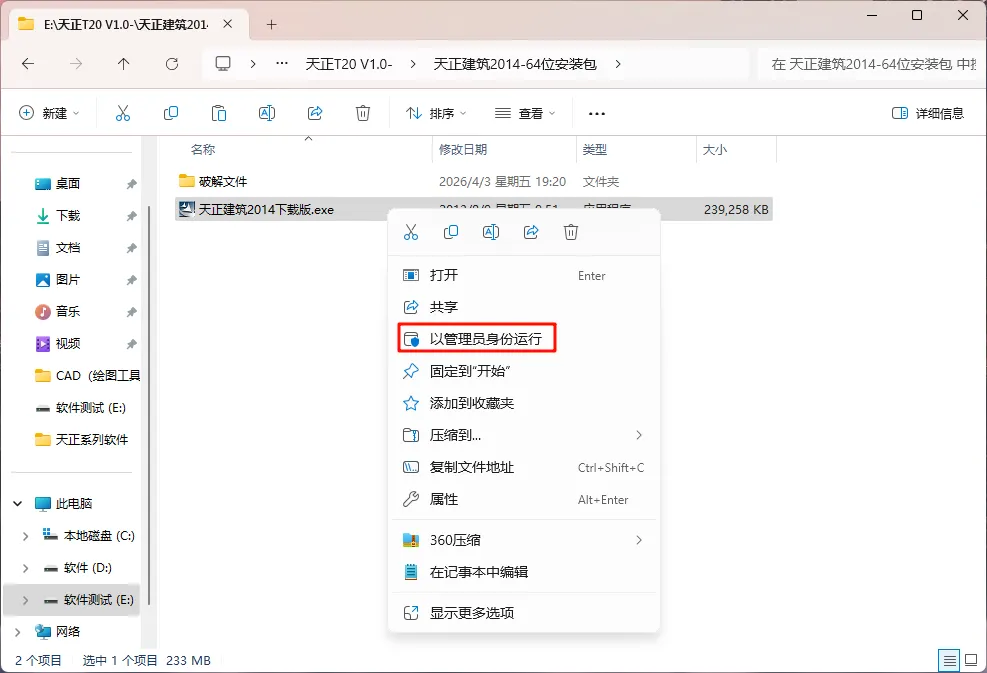The height and width of the screenshot is (673, 987).
Task: Expand 本地磁盘 (C:) tree node
Action: (x=25, y=536)
